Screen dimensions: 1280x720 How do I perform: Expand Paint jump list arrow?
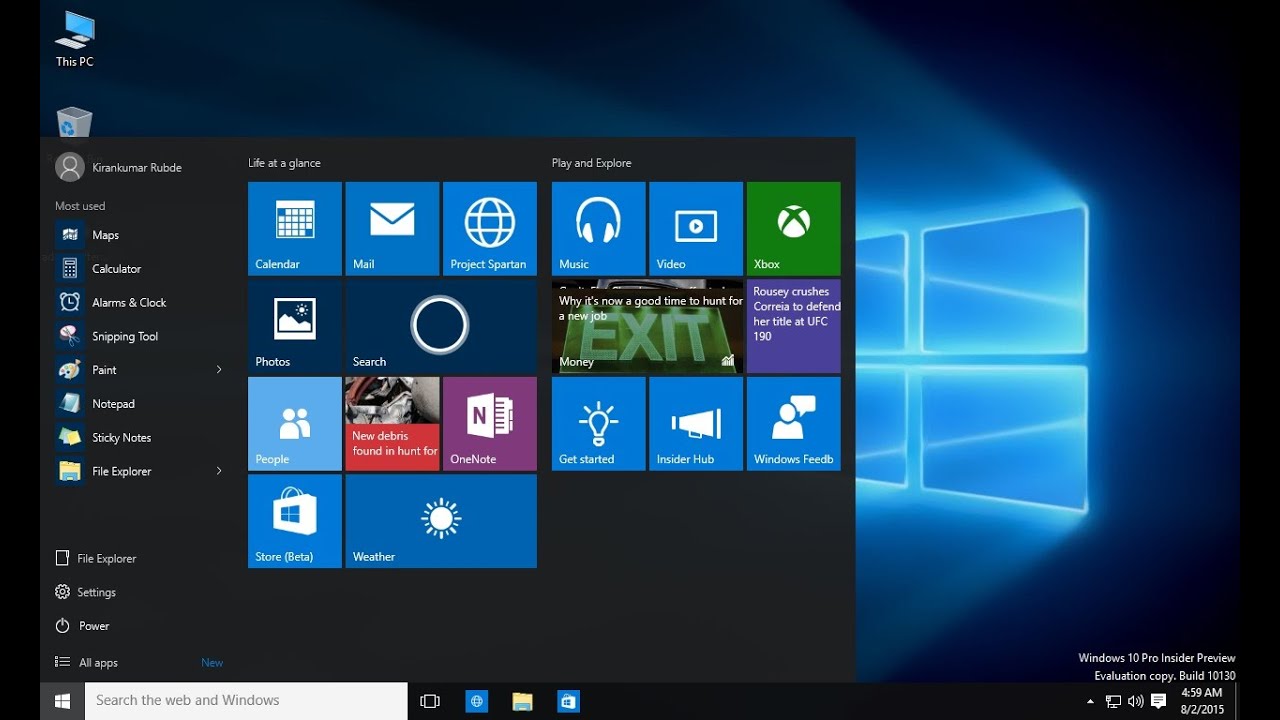point(219,370)
